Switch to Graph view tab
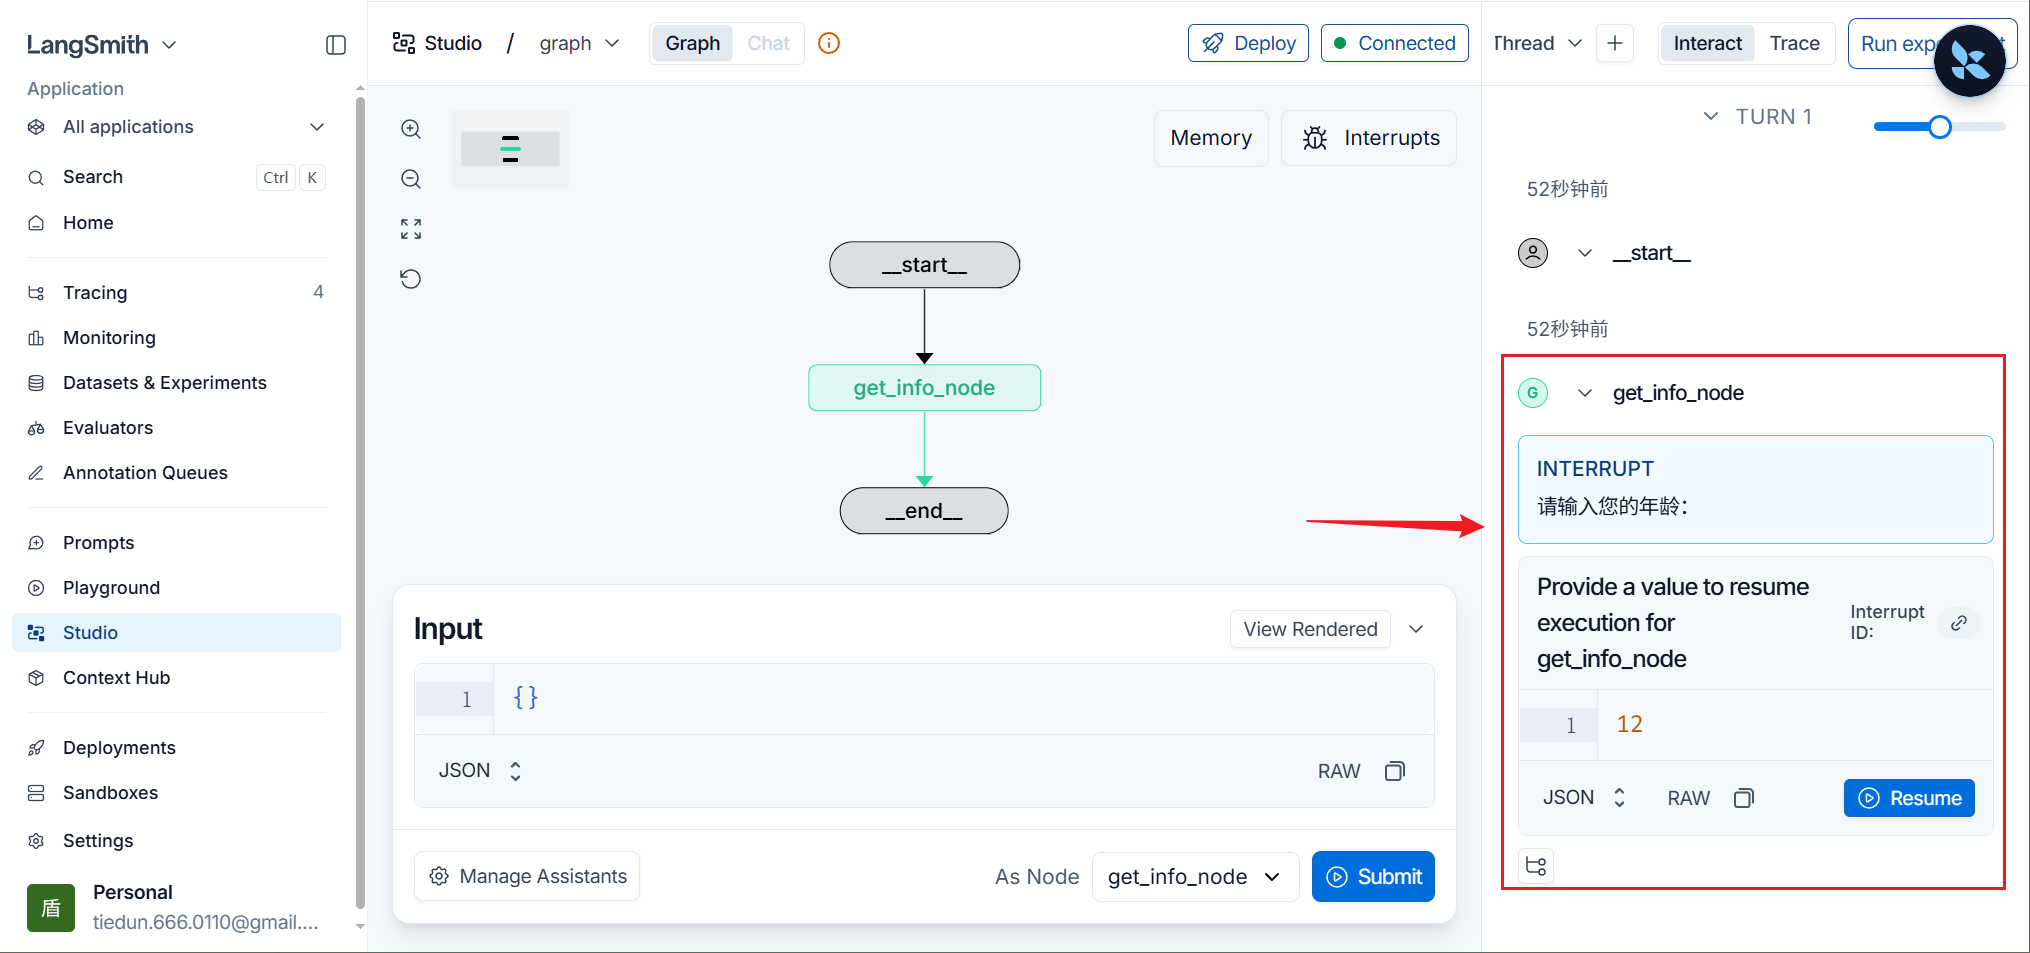Image resolution: width=2030 pixels, height=953 pixels. coord(693,43)
